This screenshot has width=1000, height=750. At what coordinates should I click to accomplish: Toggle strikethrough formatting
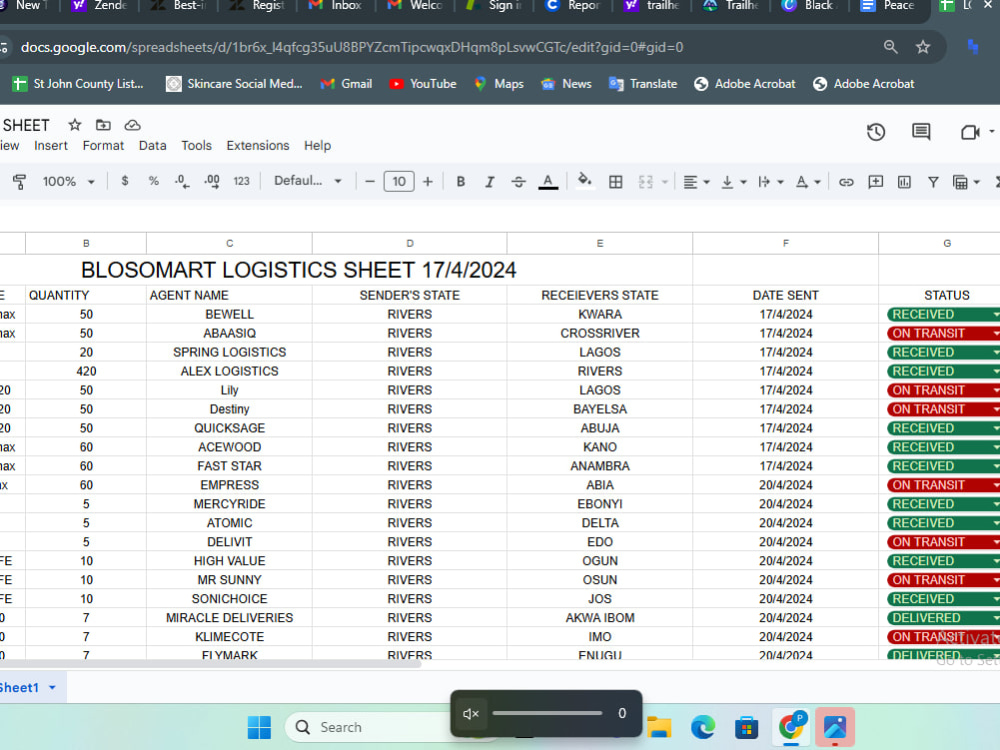[x=518, y=182]
